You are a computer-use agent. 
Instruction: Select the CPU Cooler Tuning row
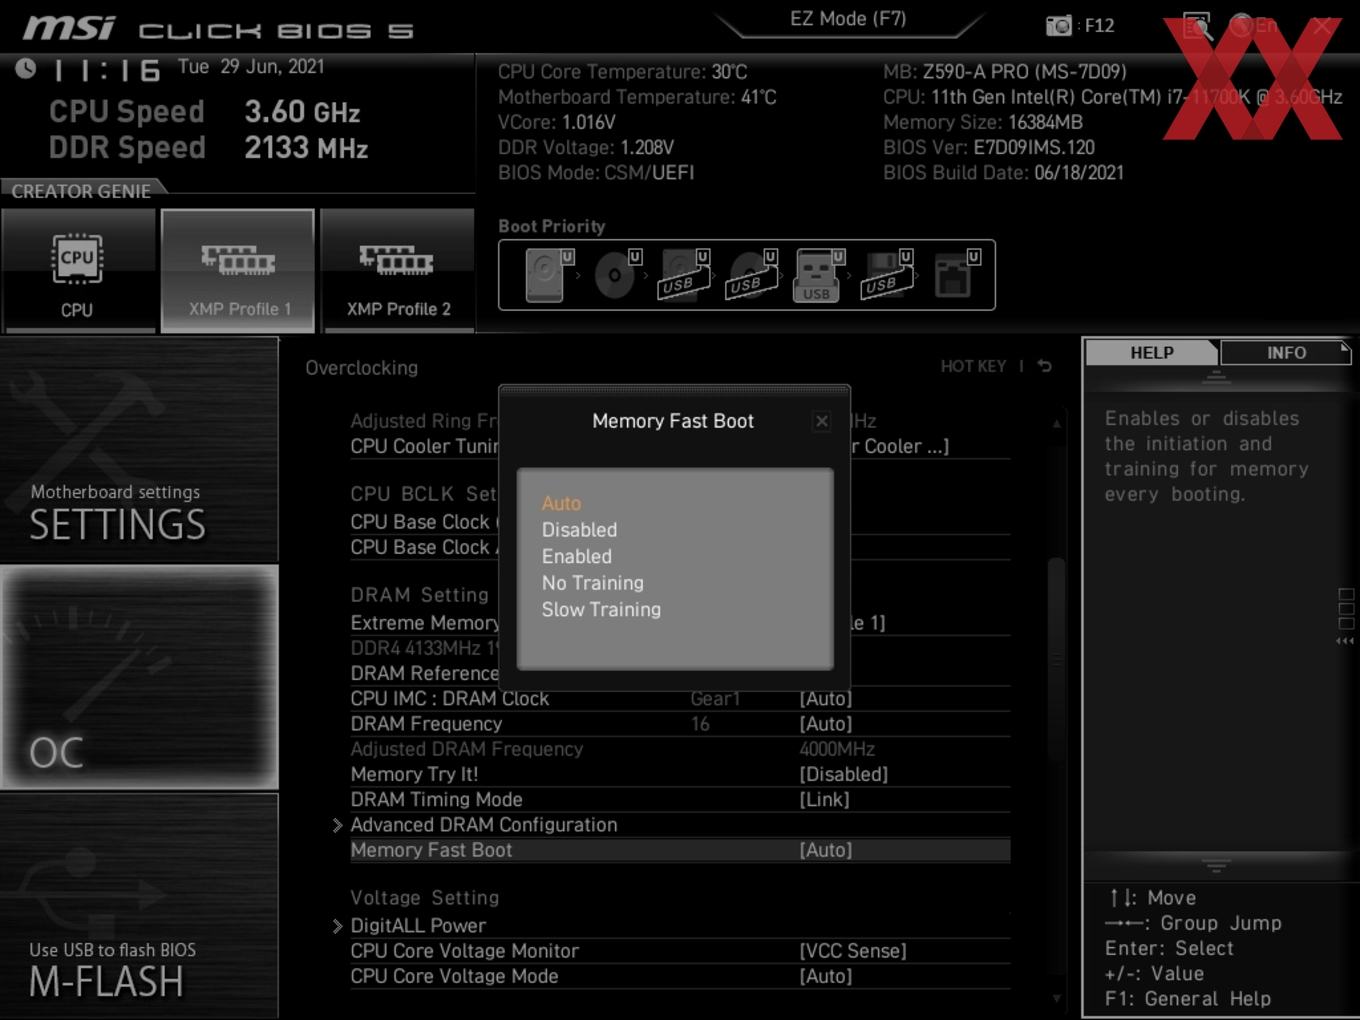coord(680,446)
